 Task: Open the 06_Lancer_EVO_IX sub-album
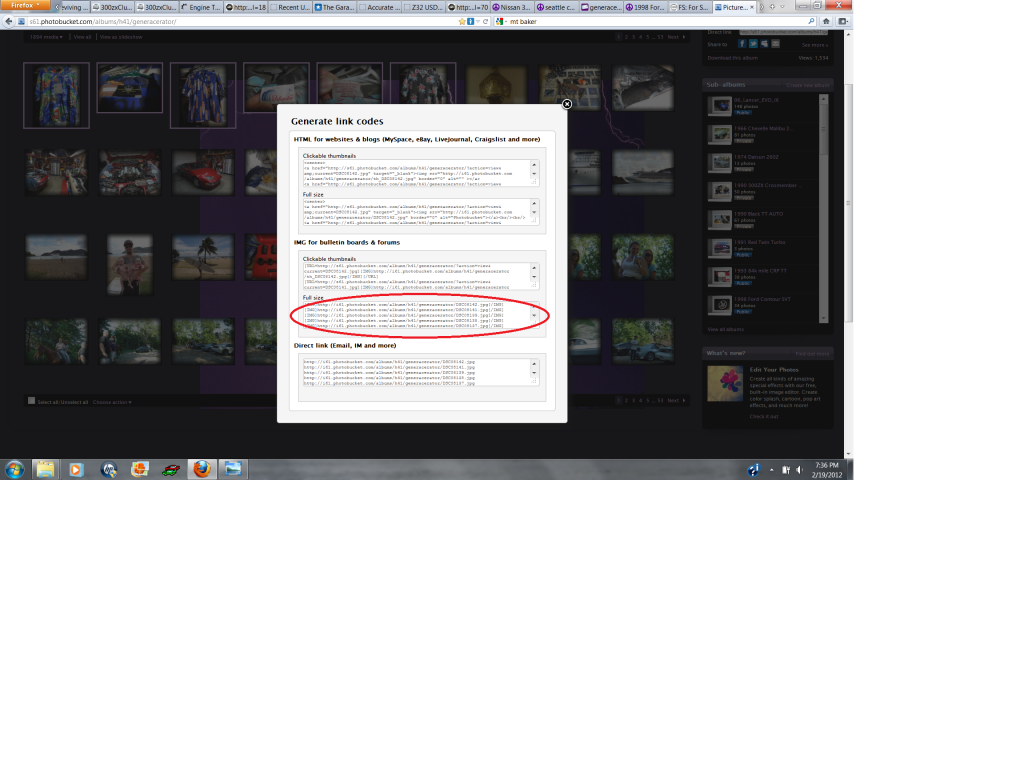click(x=756, y=100)
